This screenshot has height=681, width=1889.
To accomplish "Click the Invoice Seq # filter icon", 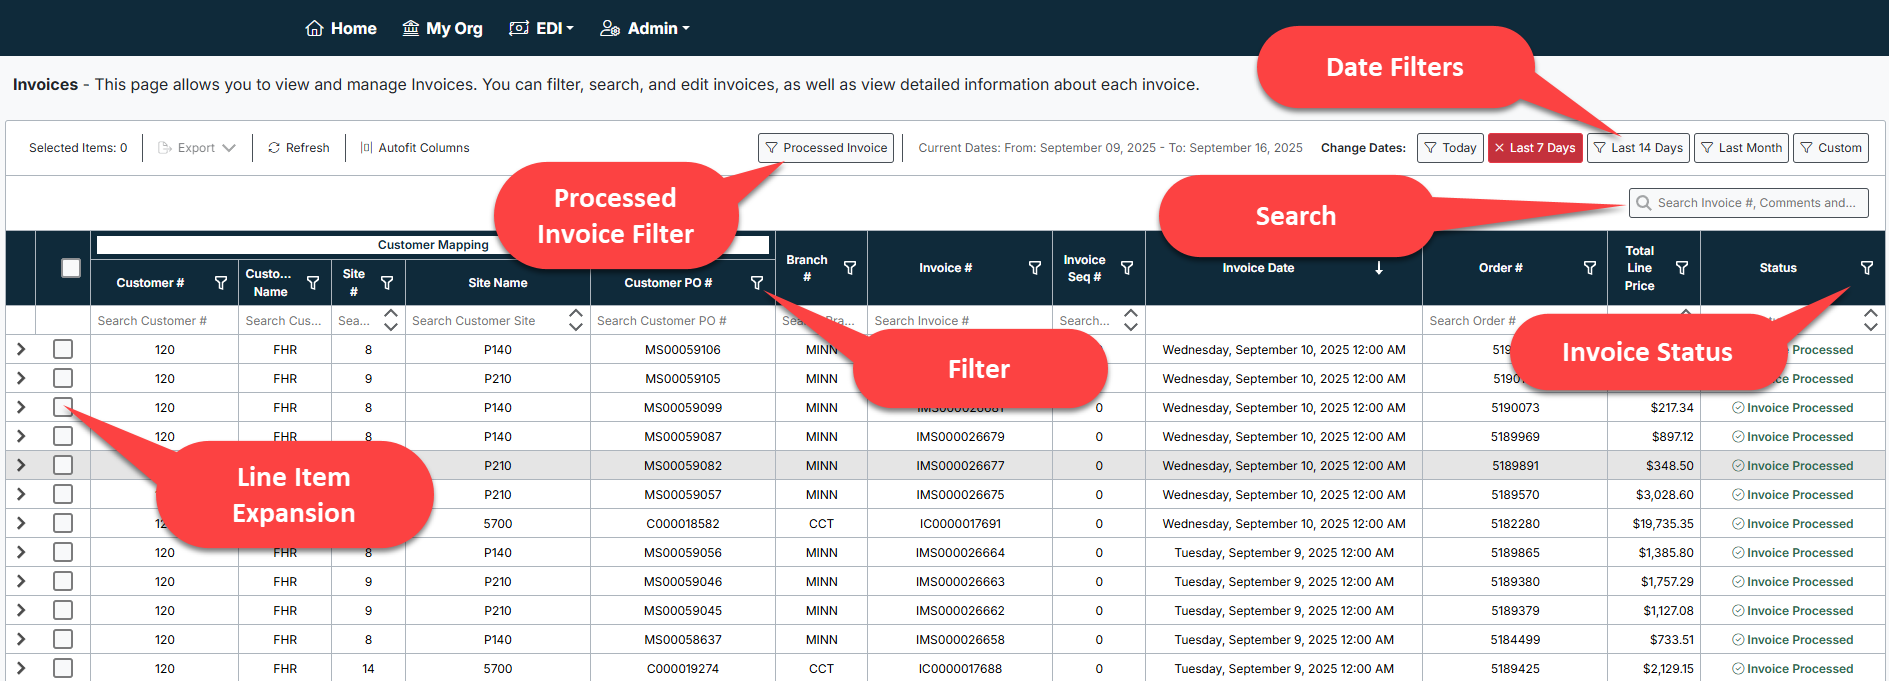I will (1127, 268).
